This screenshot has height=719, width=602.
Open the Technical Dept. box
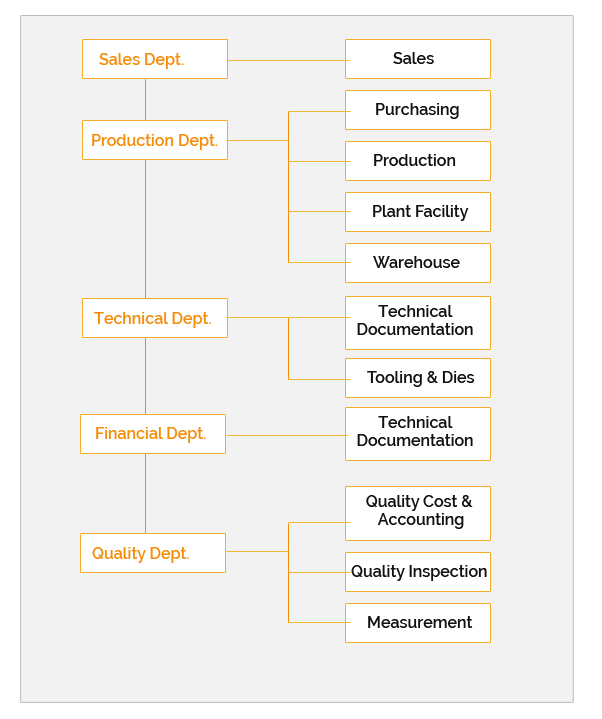pos(154,318)
